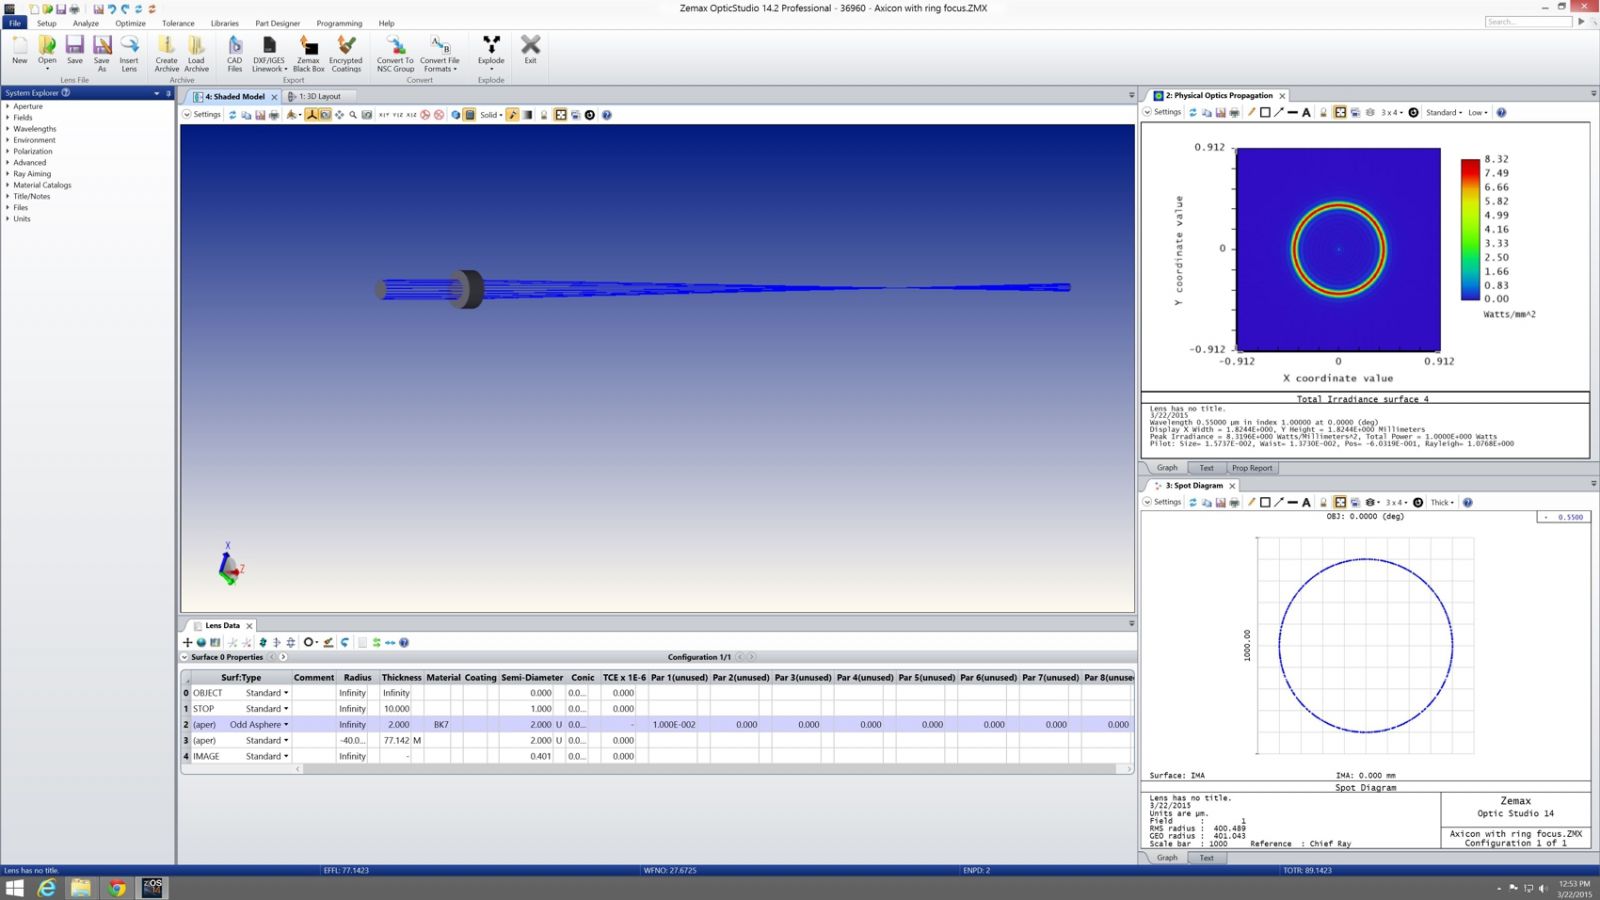Screen dimensions: 1600x900
Task: Set Shaded Model view to X-Y
Action: [383, 115]
